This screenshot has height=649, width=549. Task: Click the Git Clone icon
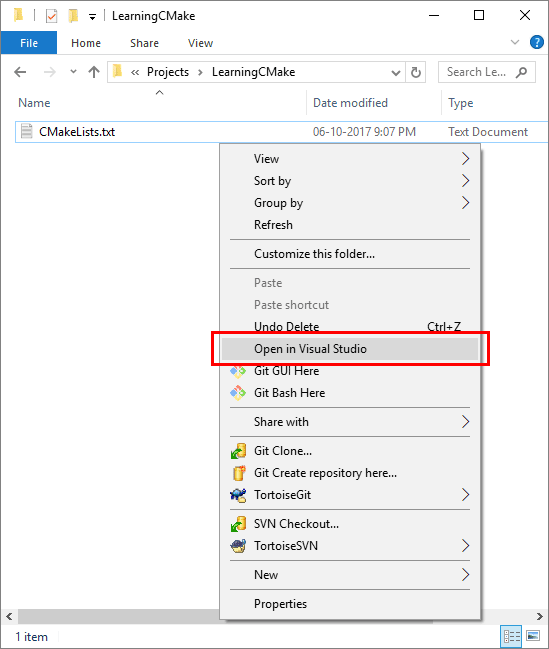pyautogui.click(x=238, y=451)
